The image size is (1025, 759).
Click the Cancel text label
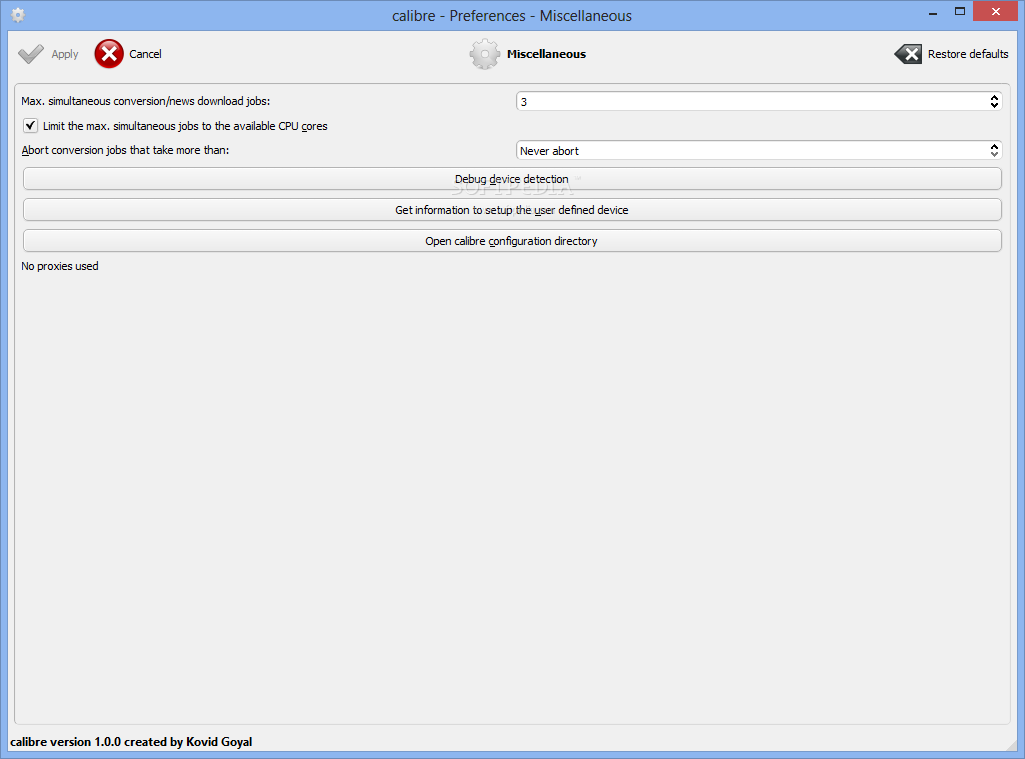145,54
